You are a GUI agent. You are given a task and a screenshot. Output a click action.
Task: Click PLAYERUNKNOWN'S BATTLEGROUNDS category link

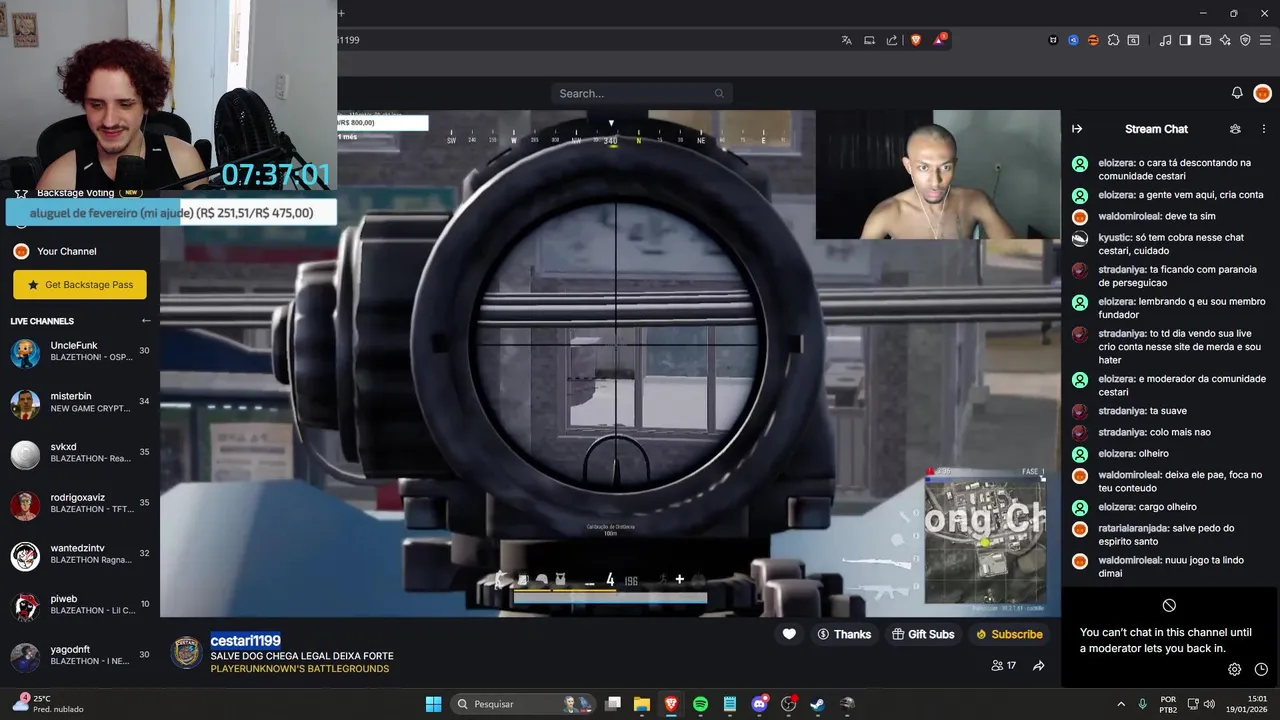tap(299, 669)
